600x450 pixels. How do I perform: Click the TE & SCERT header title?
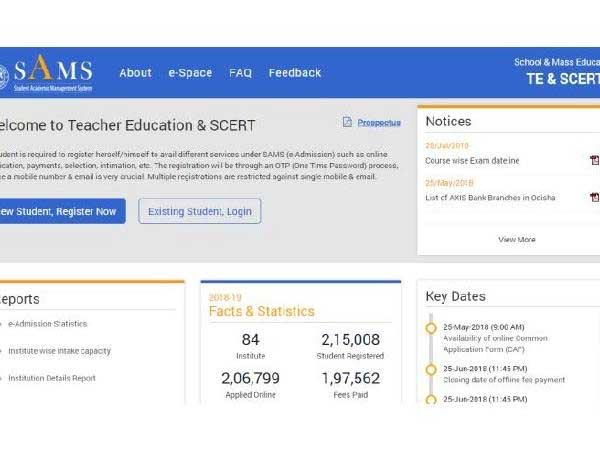click(x=562, y=80)
